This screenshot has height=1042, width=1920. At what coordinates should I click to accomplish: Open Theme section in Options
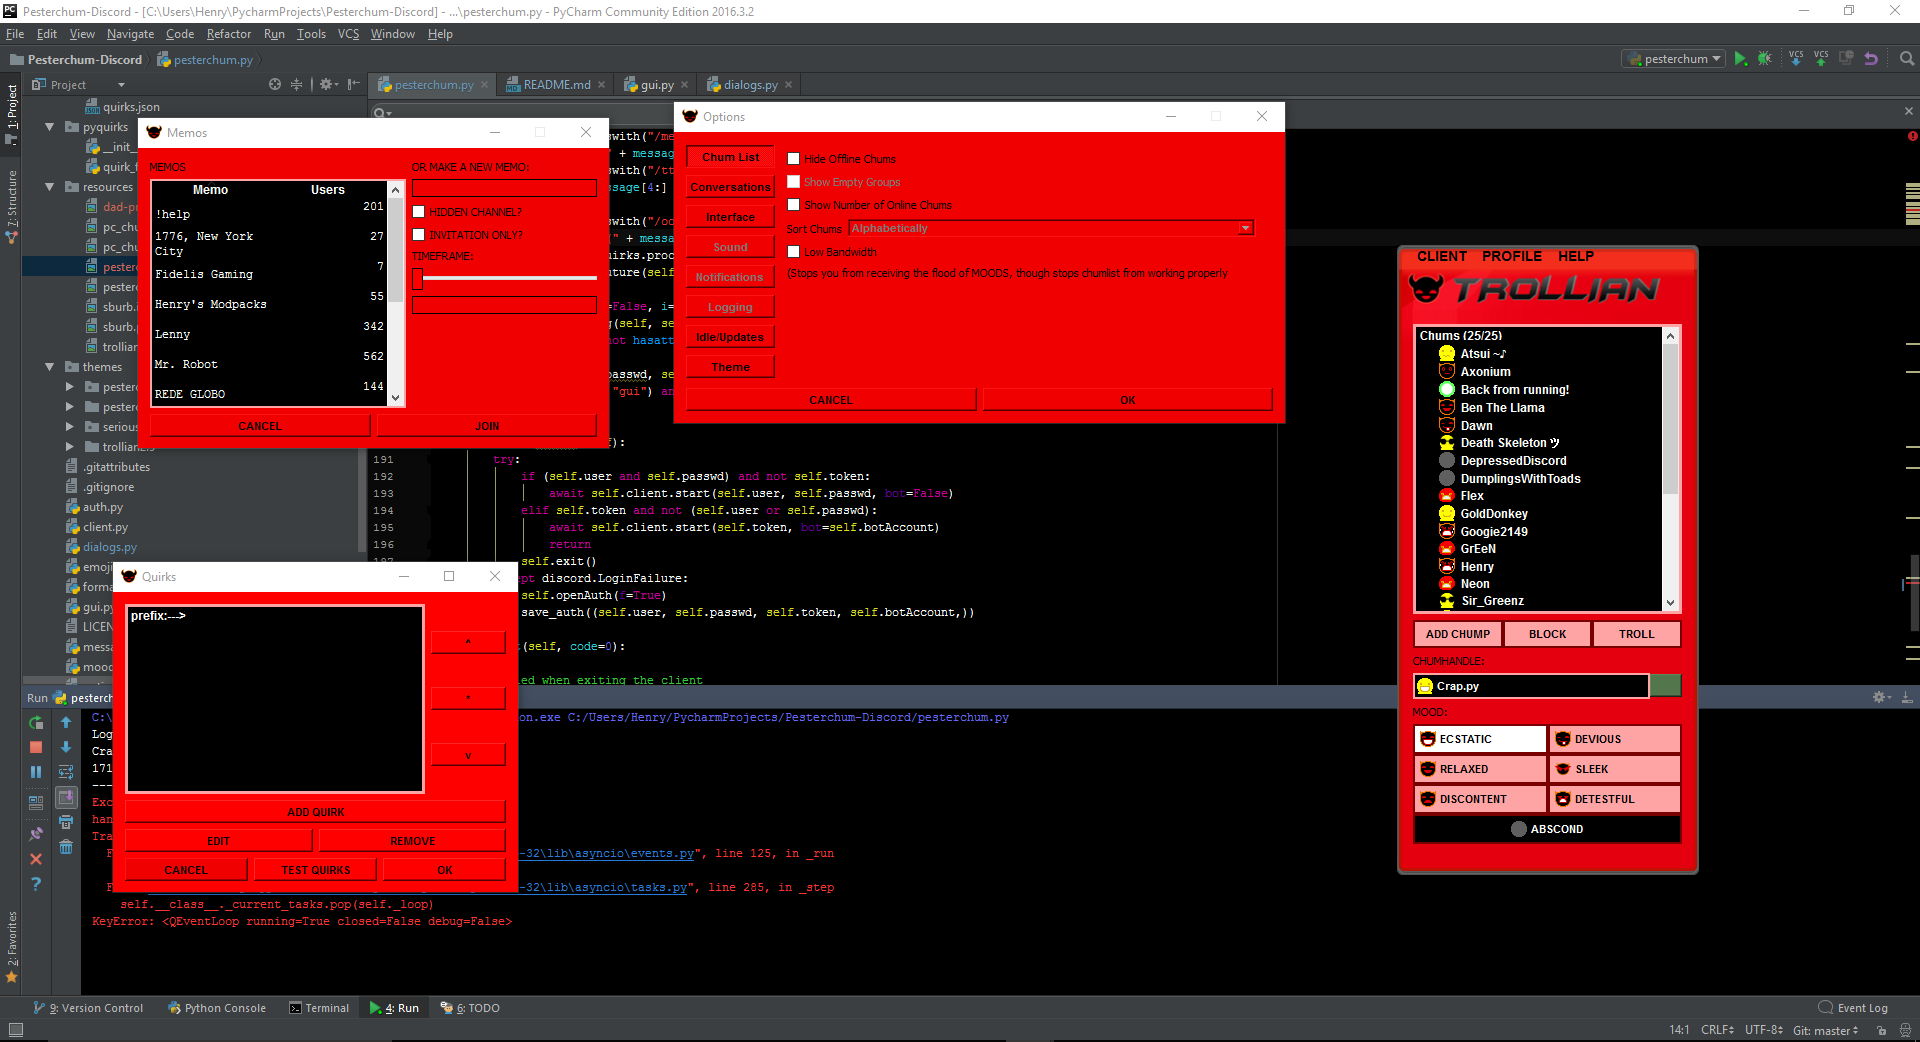(730, 367)
